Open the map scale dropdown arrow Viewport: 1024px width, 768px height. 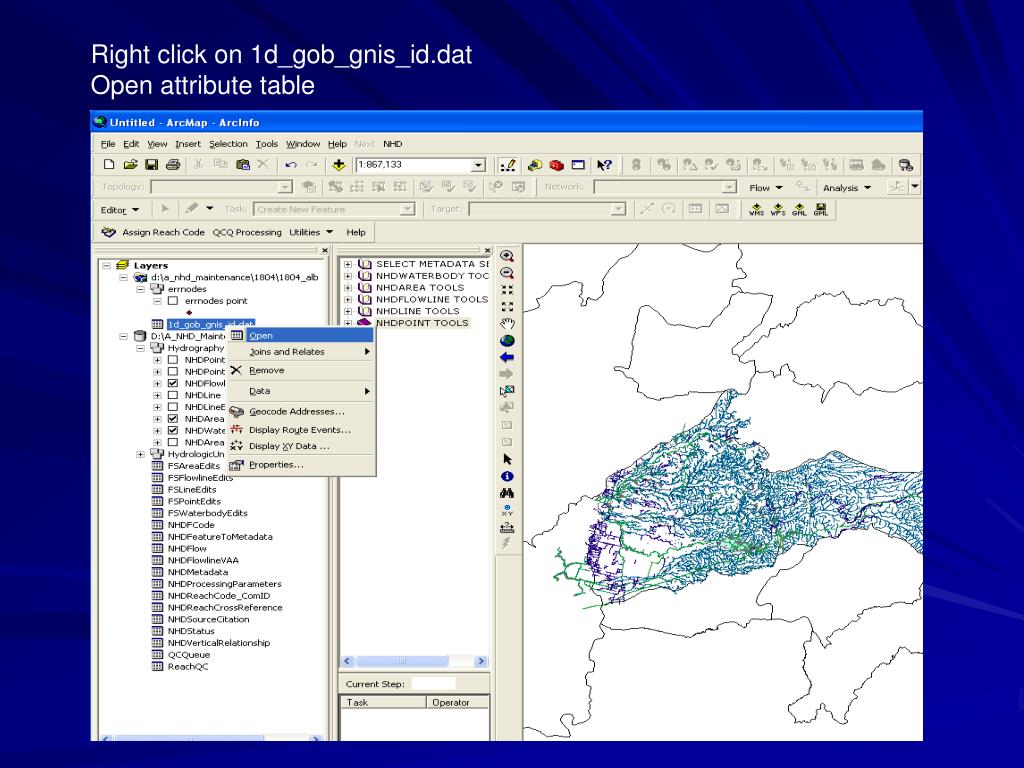click(x=478, y=165)
